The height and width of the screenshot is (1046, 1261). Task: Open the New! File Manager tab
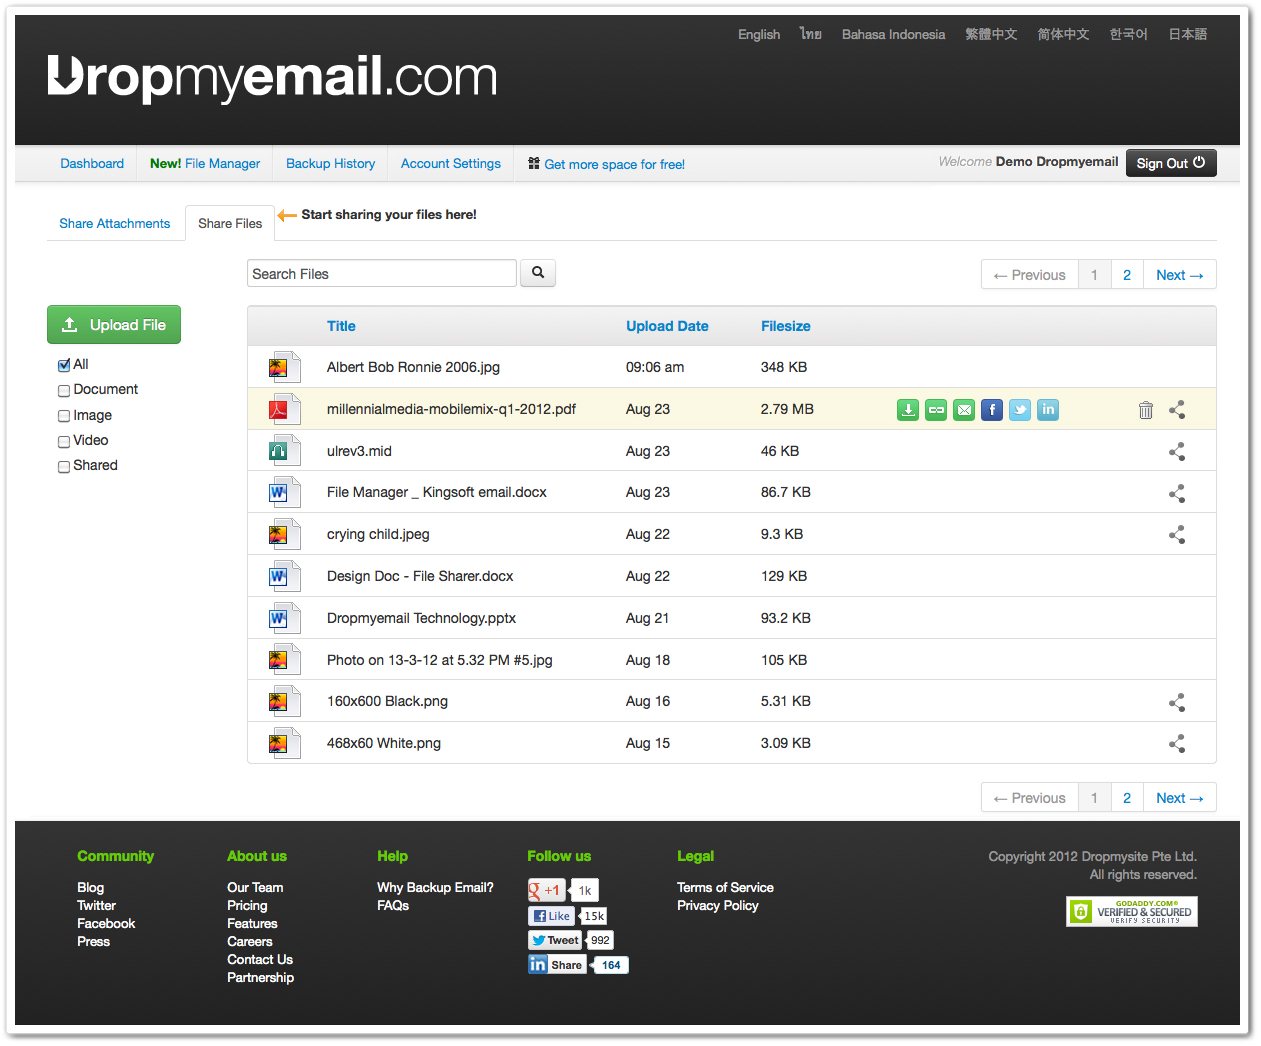point(205,164)
